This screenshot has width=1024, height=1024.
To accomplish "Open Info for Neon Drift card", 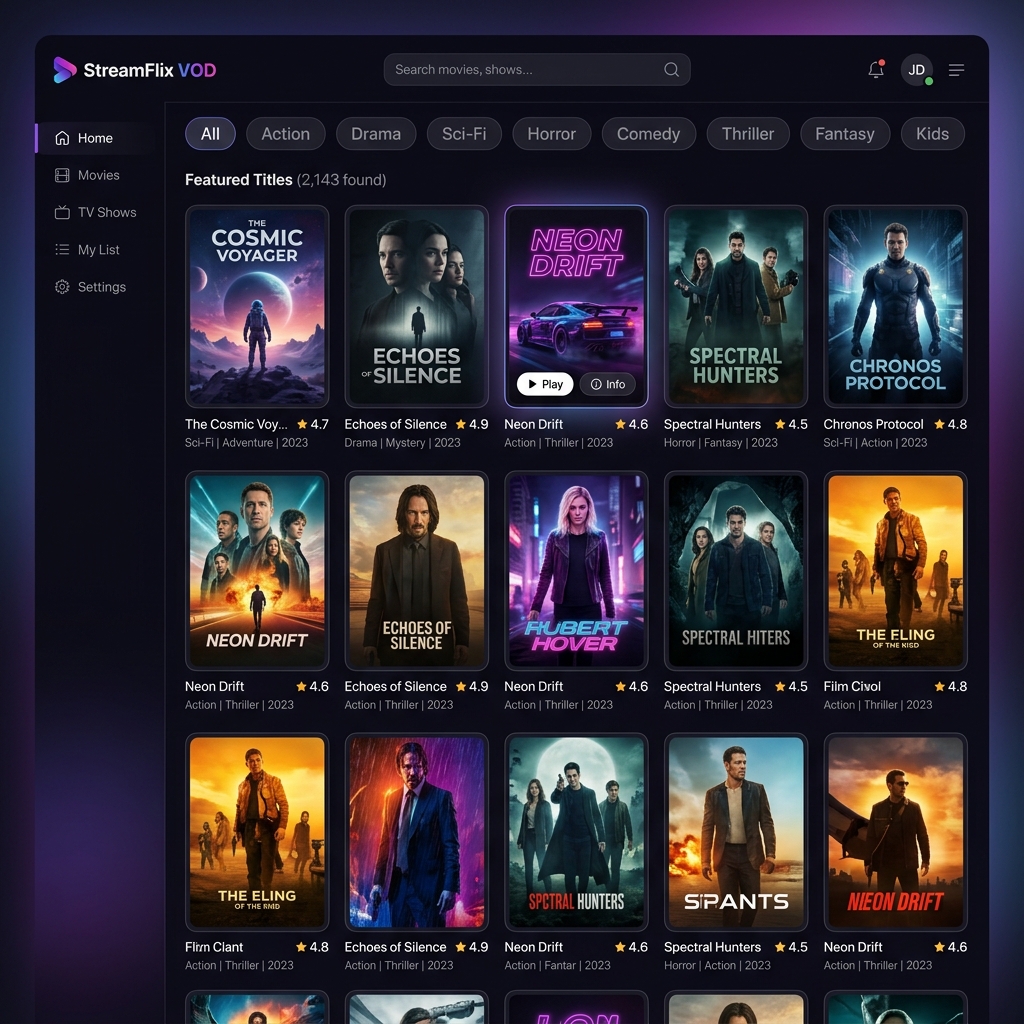I will pyautogui.click(x=608, y=384).
